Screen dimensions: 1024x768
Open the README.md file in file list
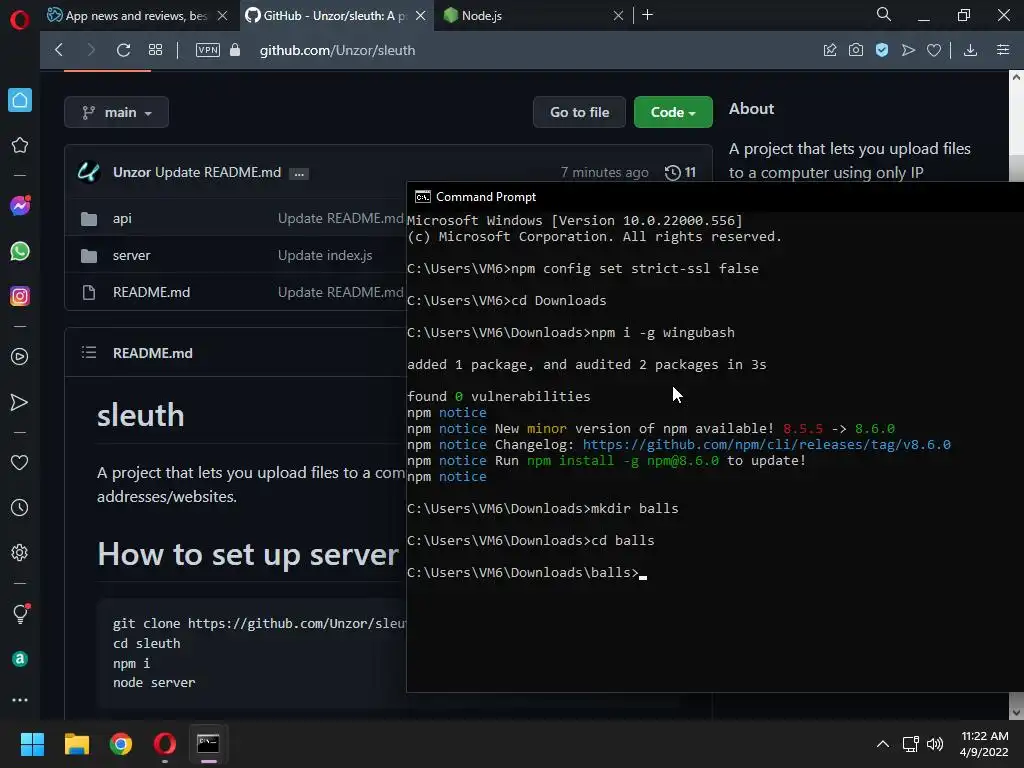point(152,293)
